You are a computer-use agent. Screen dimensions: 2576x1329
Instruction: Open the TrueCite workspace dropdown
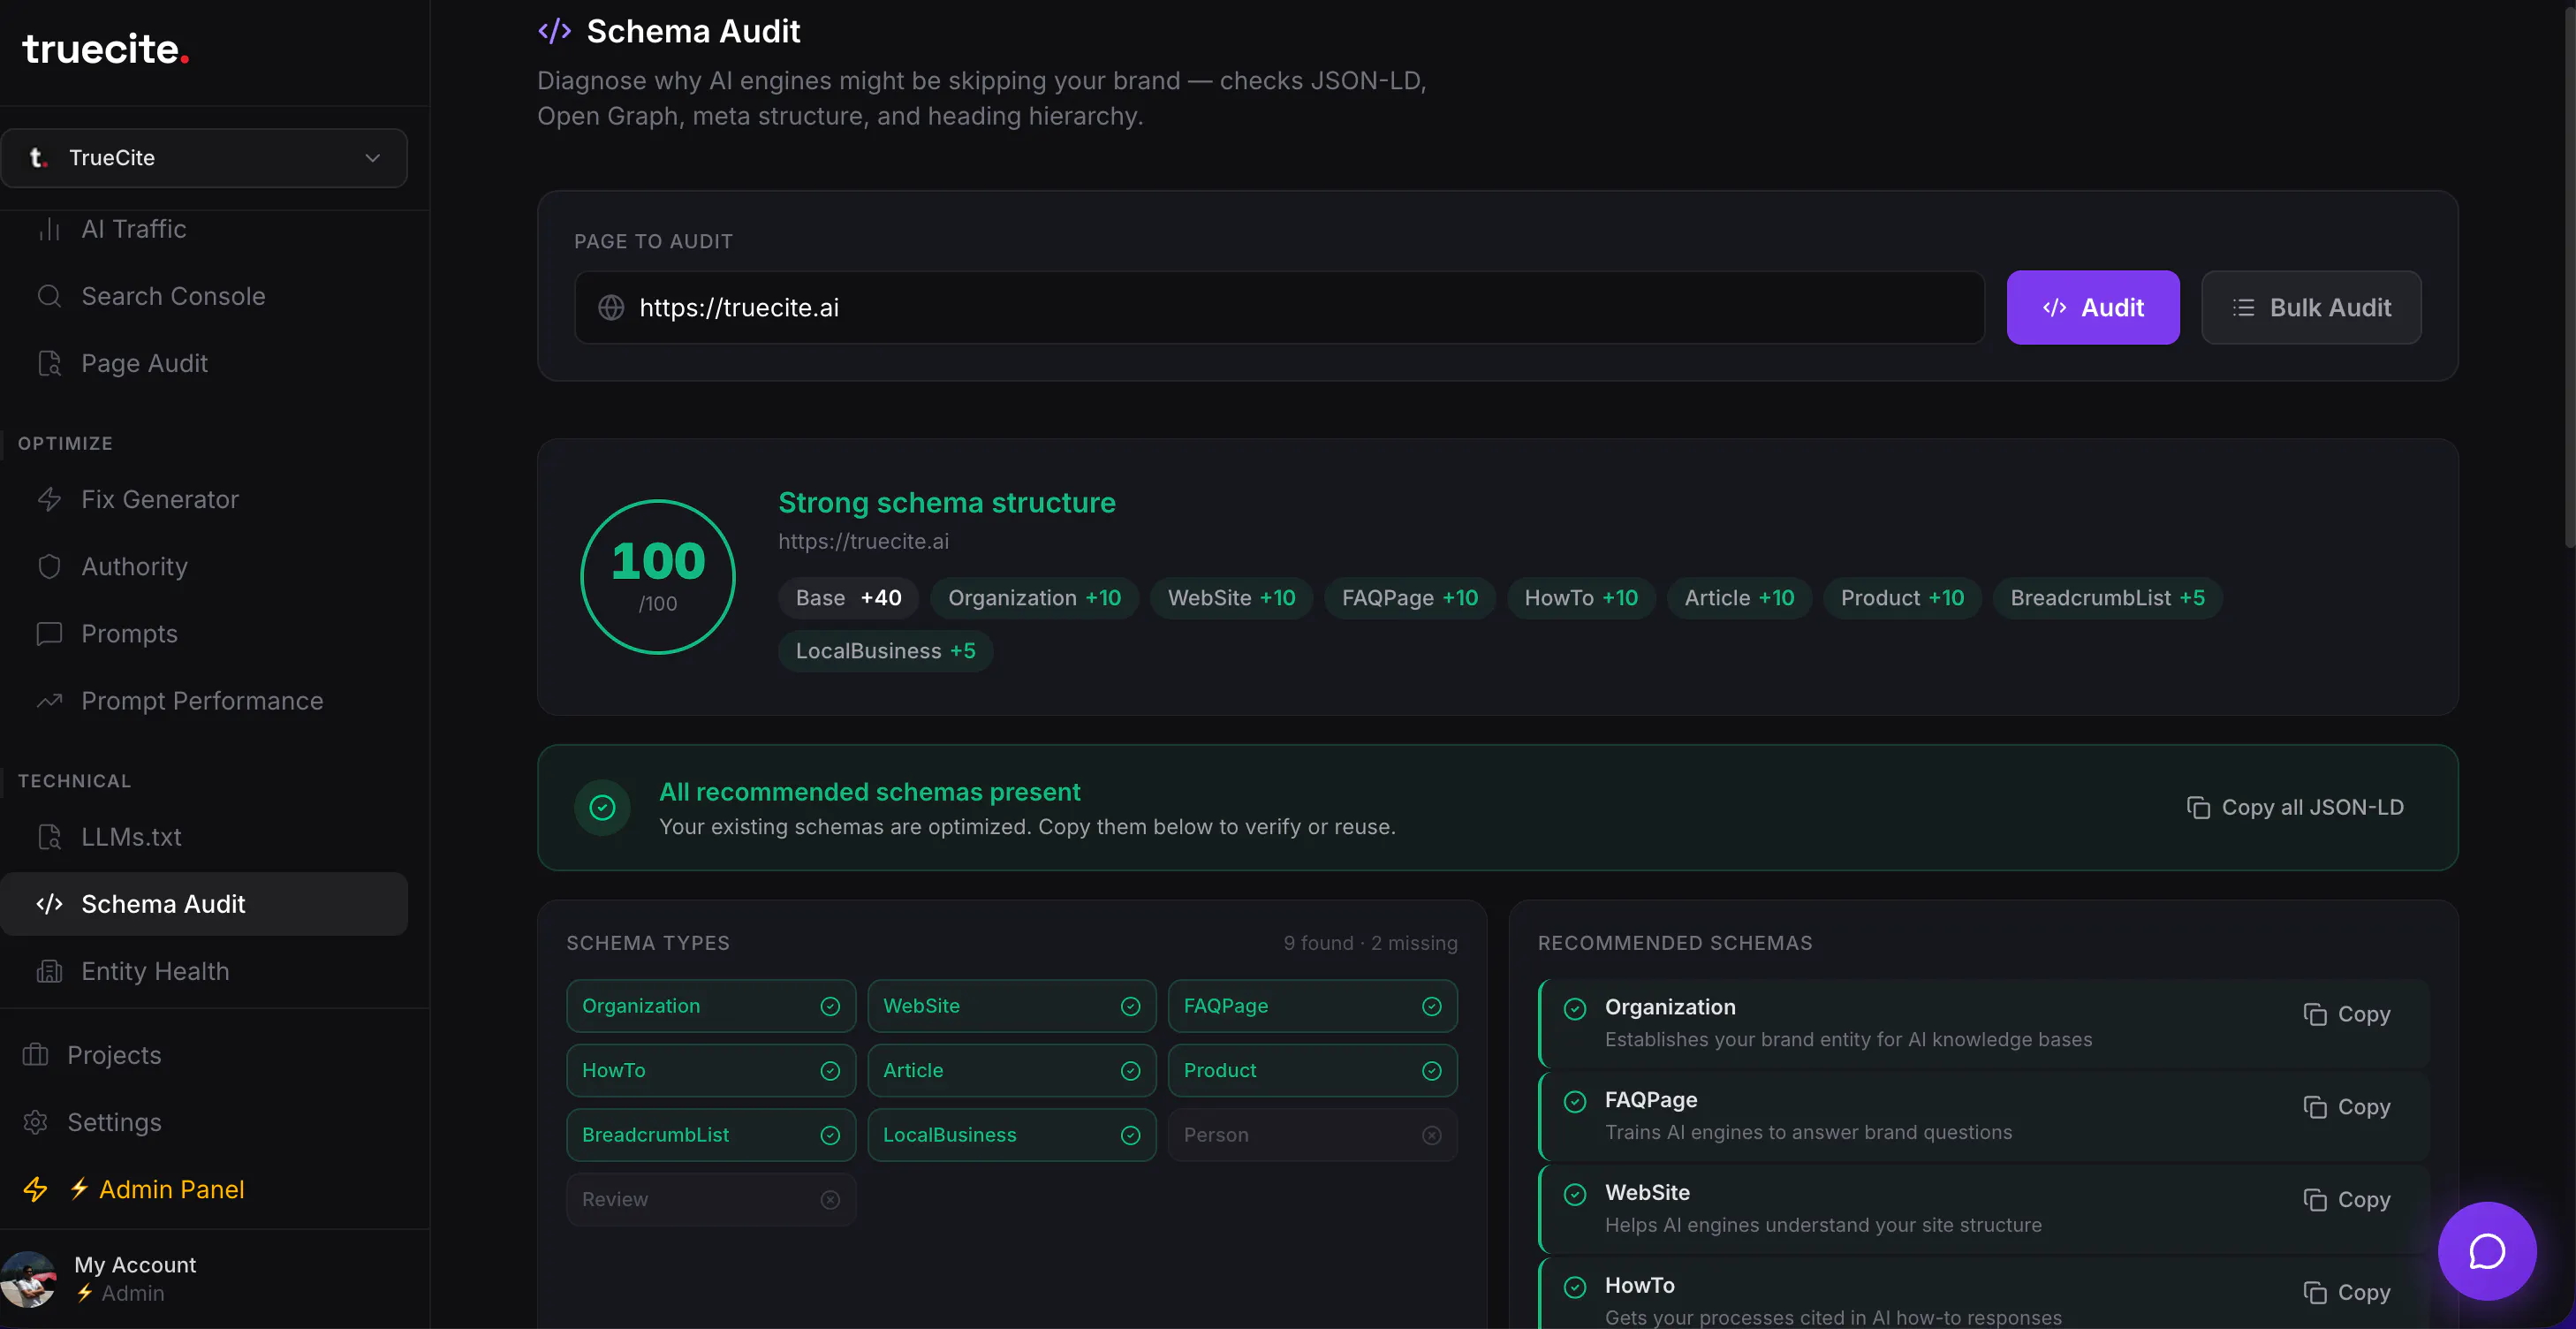(x=204, y=158)
